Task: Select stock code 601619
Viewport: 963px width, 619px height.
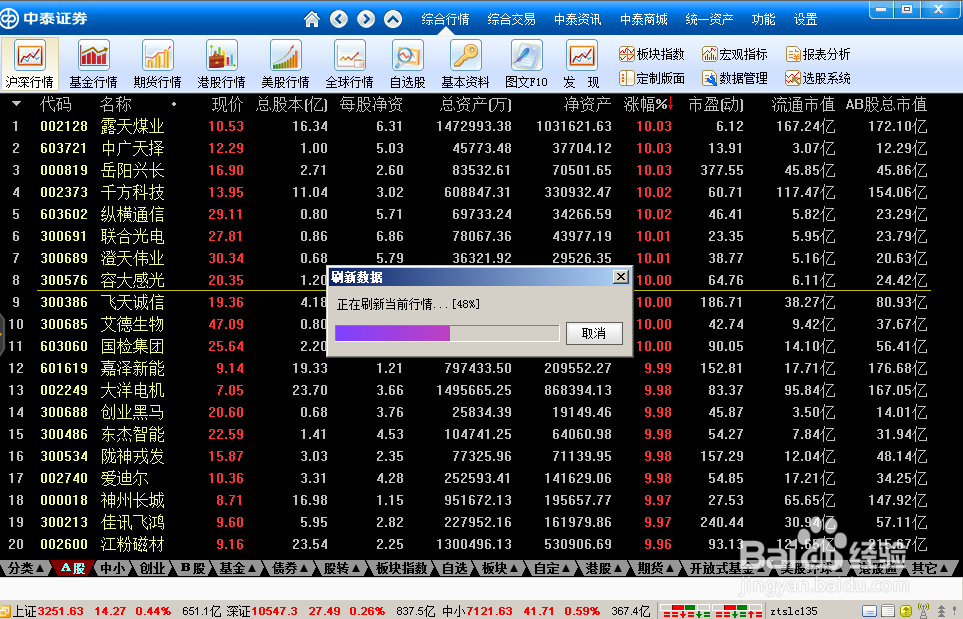Action: [64, 368]
